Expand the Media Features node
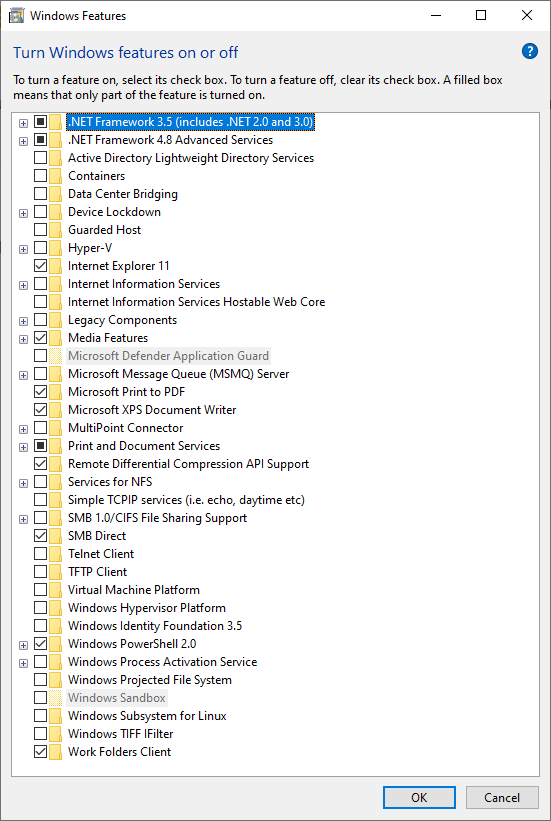Screen dimensions: 551x821 coord(23,339)
